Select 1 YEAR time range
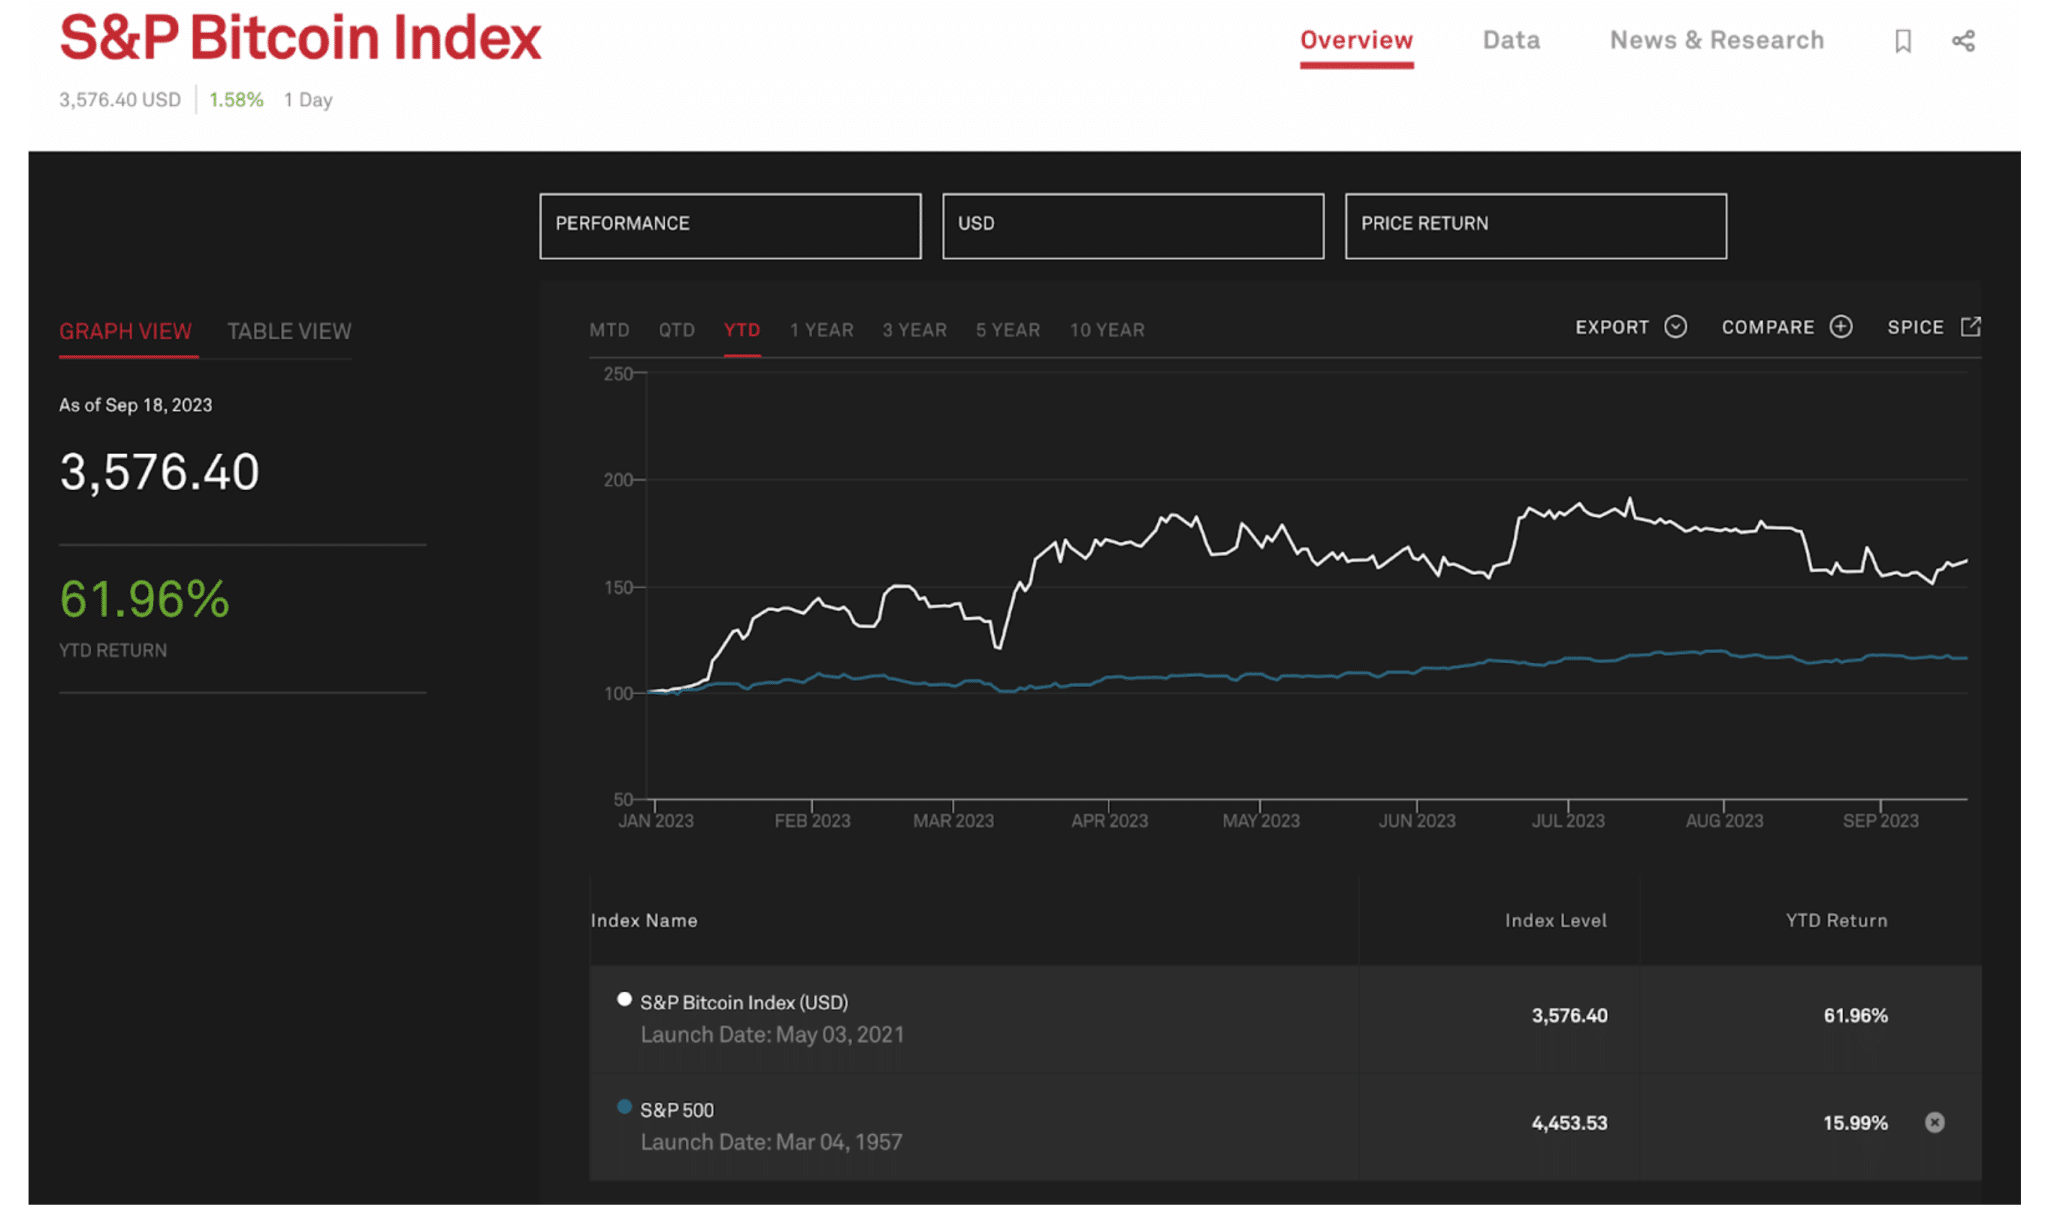Viewport: 2048px width, 1213px height. 821,330
